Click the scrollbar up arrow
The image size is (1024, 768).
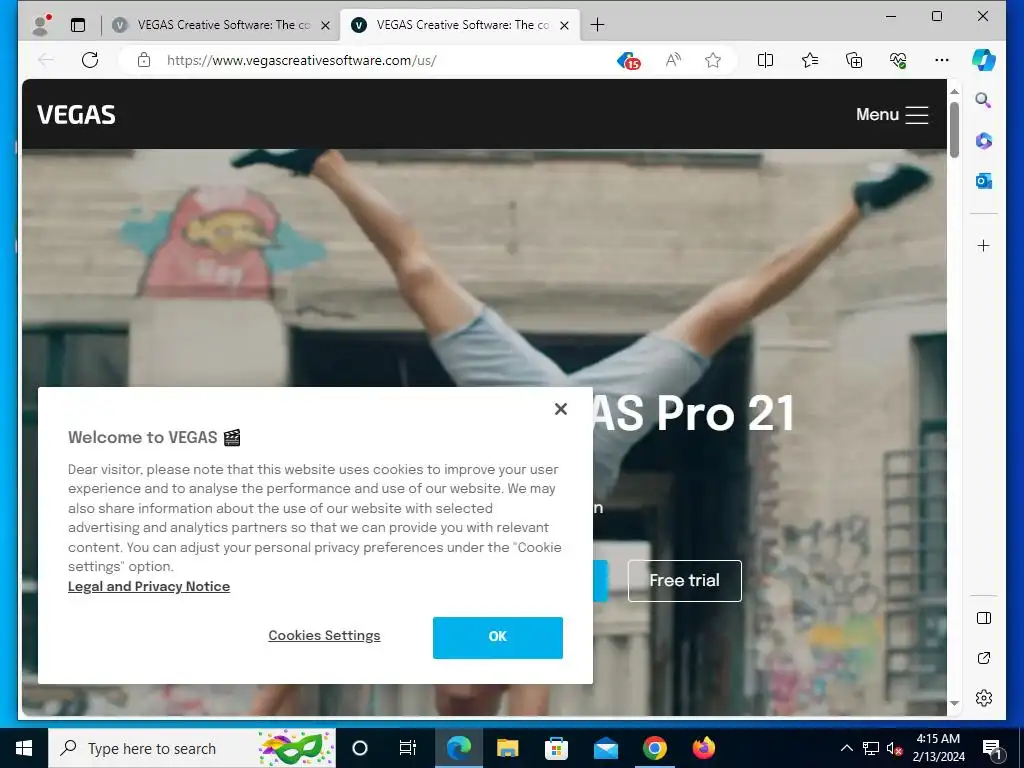[x=954, y=91]
